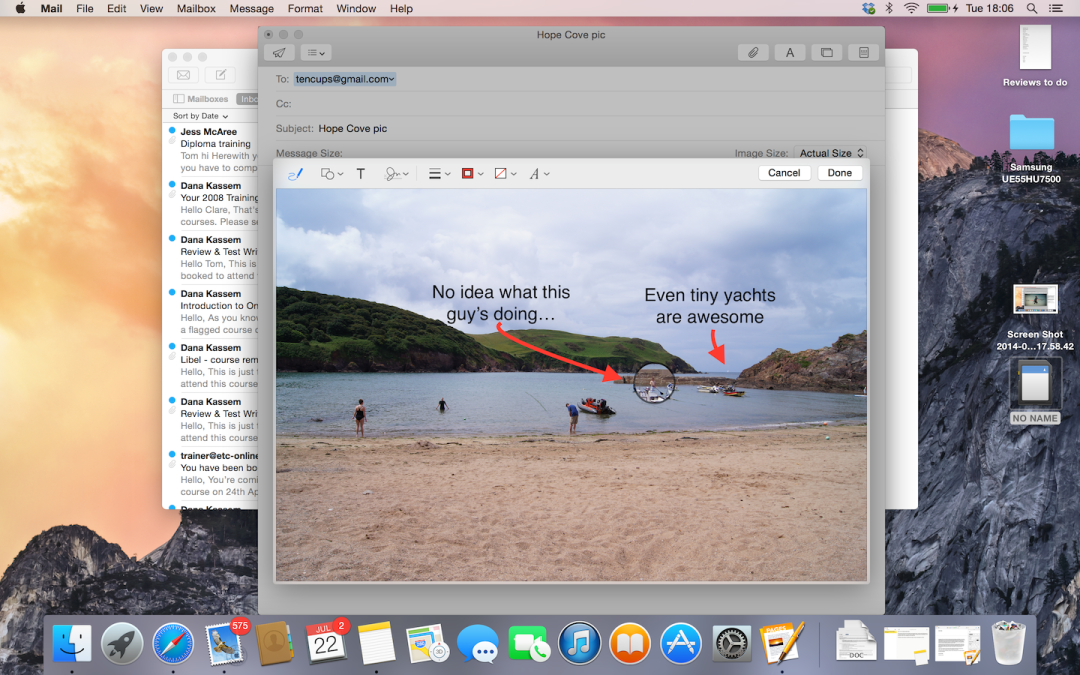The width and height of the screenshot is (1080, 675).
Task: Open Pages from the Dock
Action: pyautogui.click(x=782, y=643)
